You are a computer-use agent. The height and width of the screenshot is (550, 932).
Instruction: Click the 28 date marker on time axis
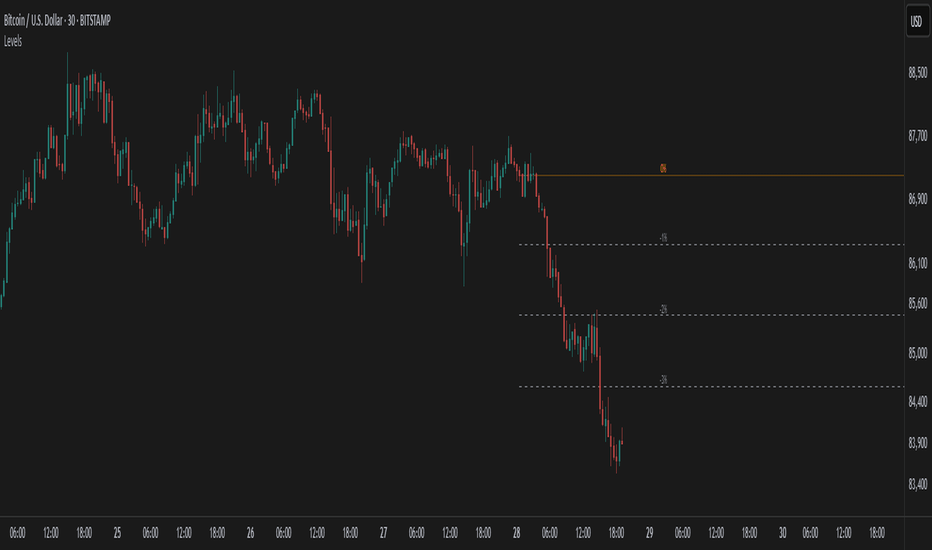pyautogui.click(x=517, y=533)
